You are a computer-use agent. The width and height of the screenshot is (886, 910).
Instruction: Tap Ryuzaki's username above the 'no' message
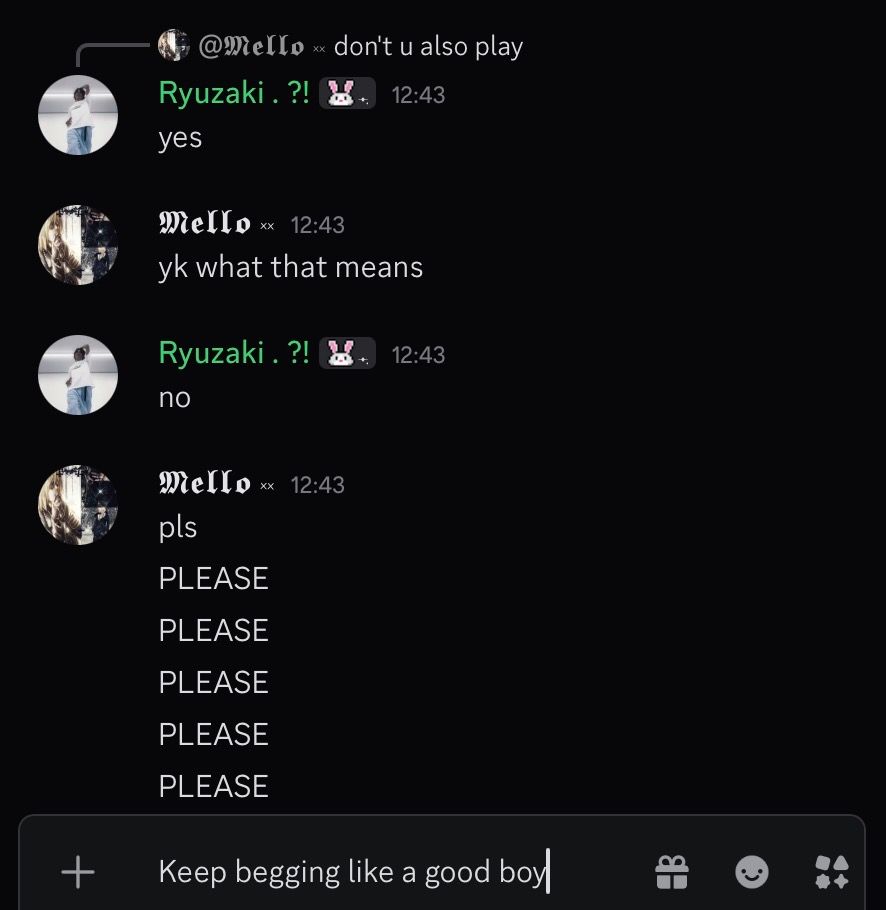click(234, 354)
